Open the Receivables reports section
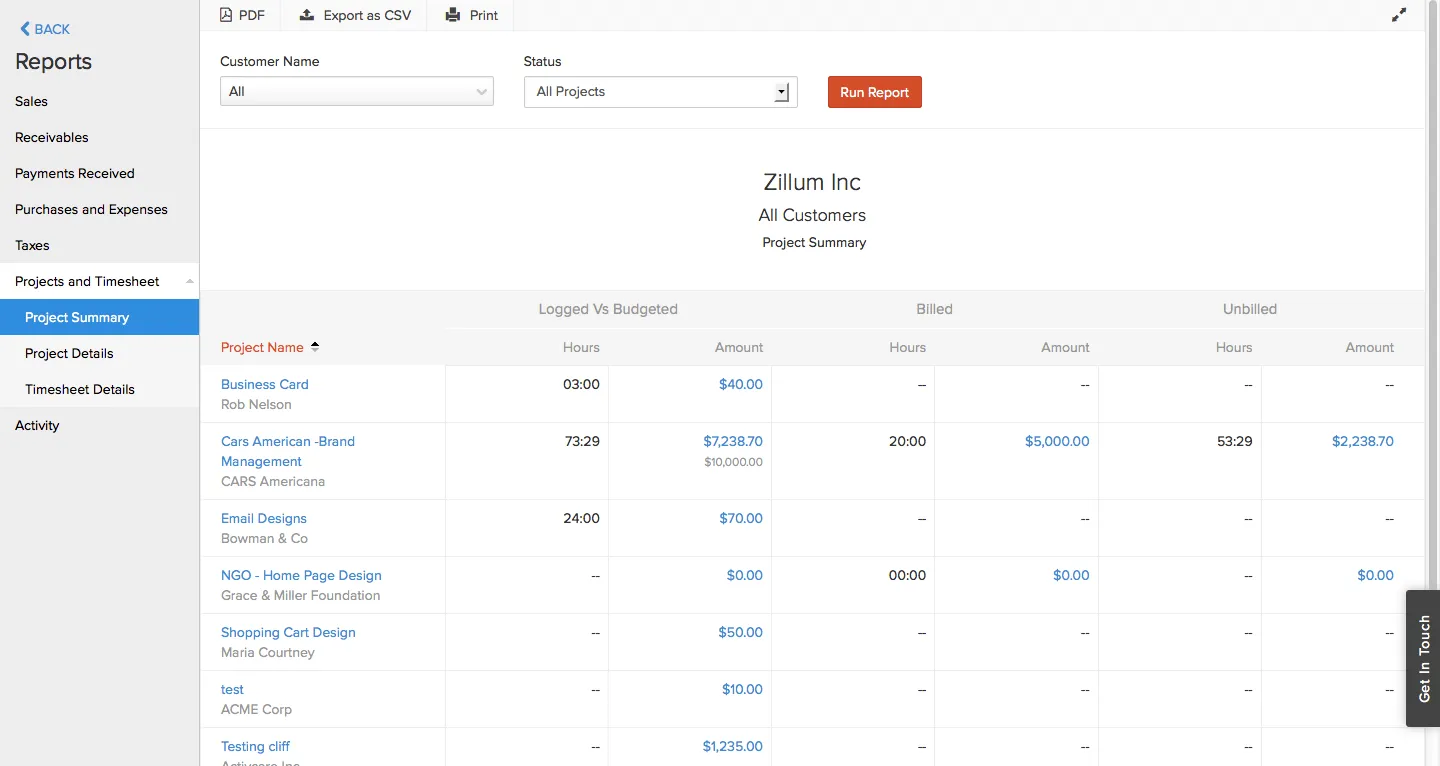The height and width of the screenshot is (766, 1440). coord(52,137)
